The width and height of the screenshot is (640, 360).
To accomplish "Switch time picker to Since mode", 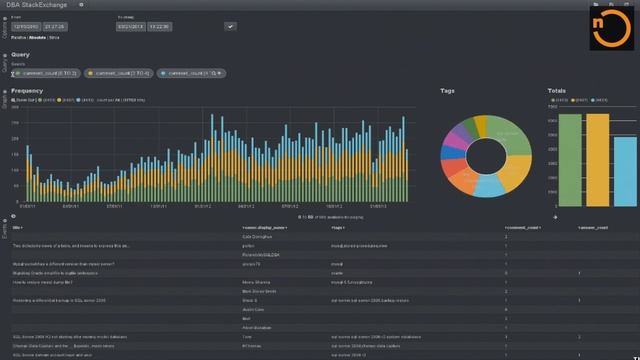I will (x=54, y=38).
